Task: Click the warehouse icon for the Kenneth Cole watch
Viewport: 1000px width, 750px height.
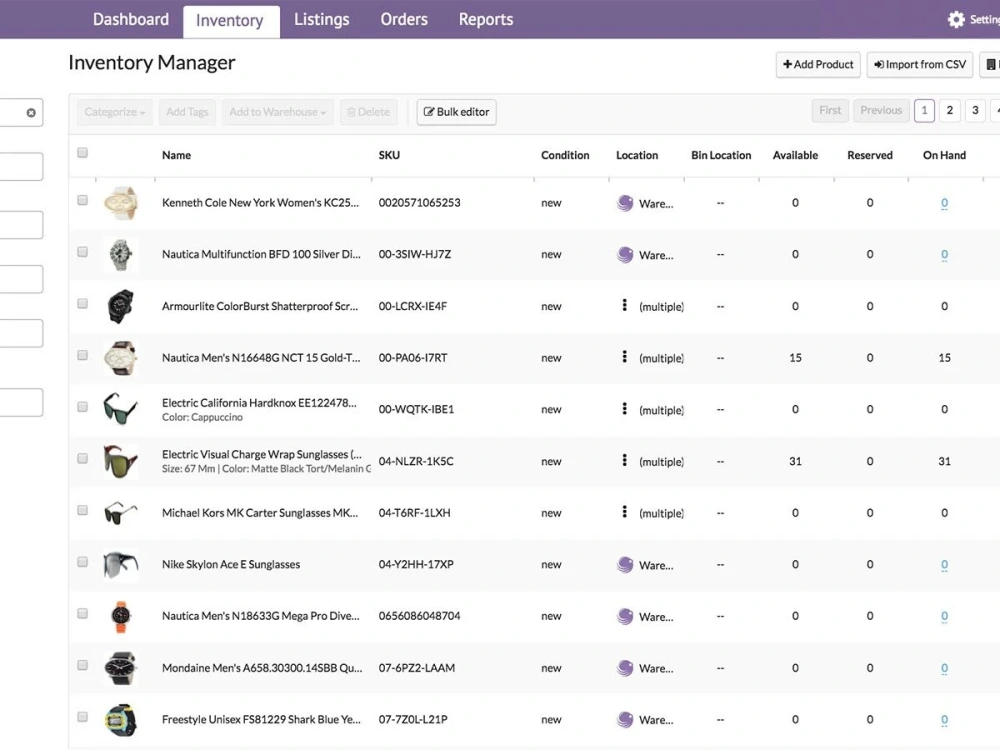Action: pos(625,203)
